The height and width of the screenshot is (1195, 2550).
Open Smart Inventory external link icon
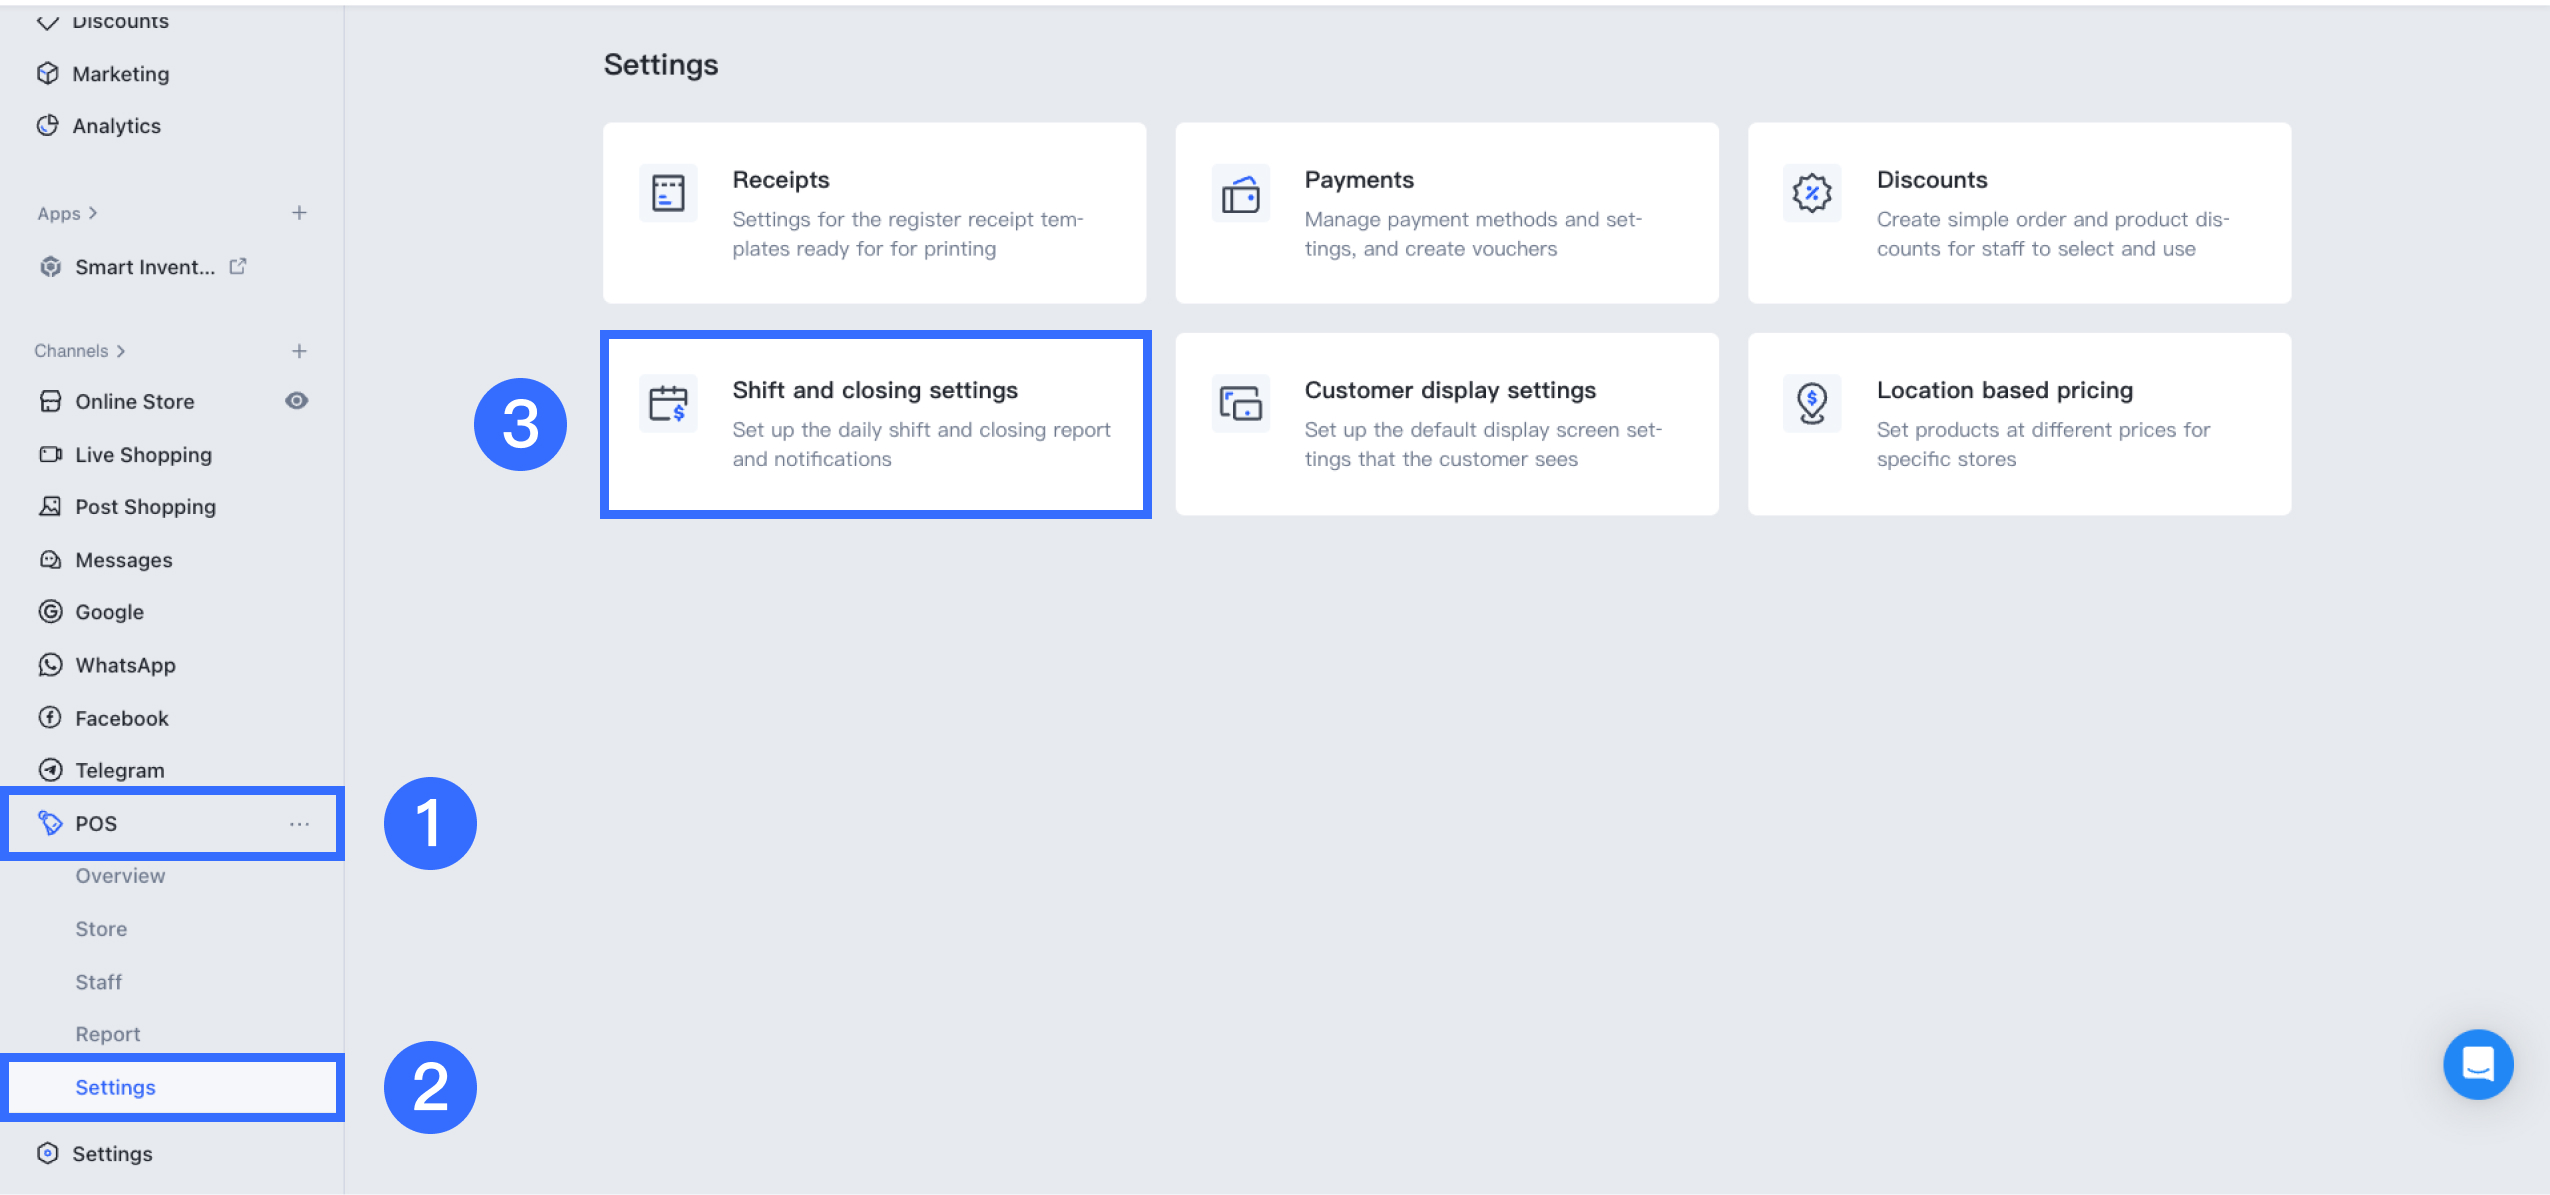[238, 266]
